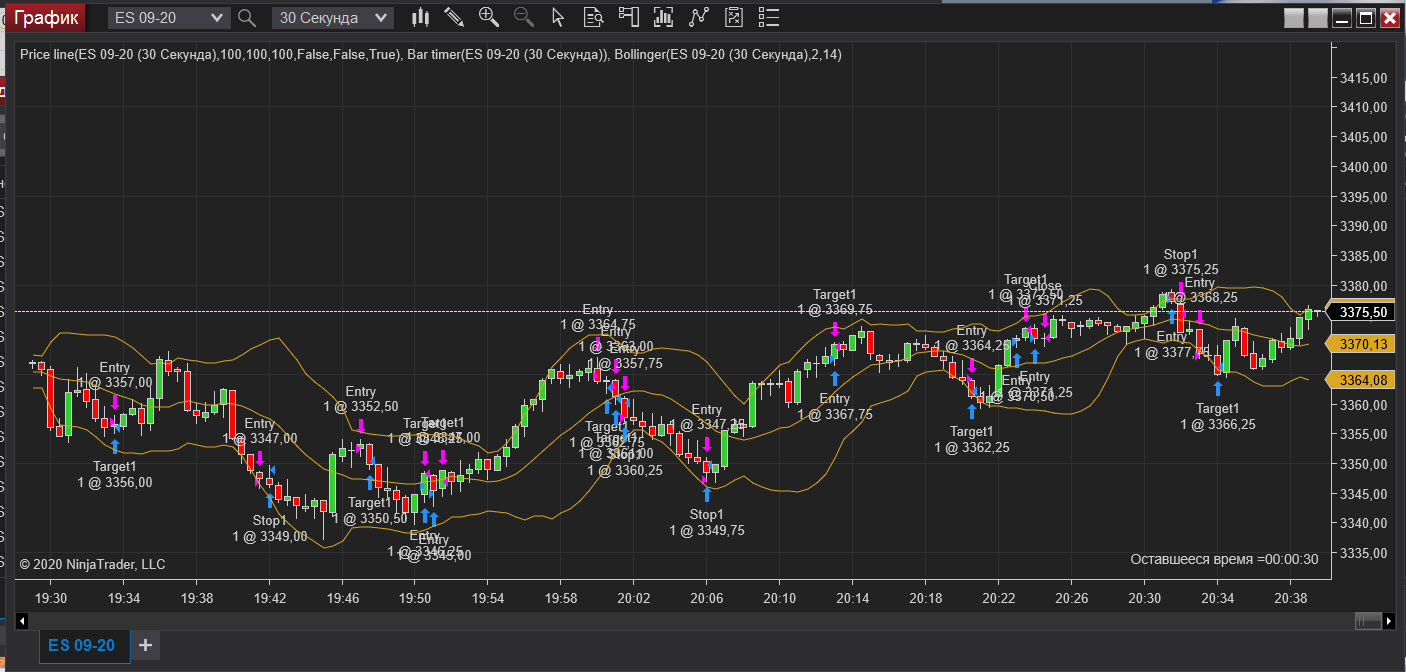Image resolution: width=1406 pixels, height=672 pixels.
Task: Click the Target1 1 @ 3362,25 marker label
Action: [972, 439]
